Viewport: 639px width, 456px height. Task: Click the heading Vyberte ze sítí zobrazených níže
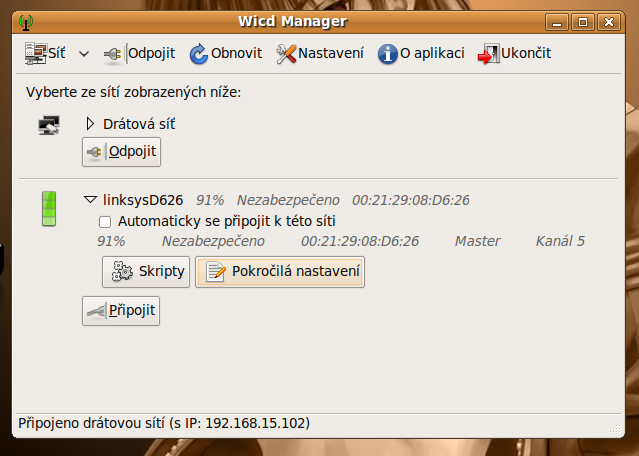(x=134, y=93)
